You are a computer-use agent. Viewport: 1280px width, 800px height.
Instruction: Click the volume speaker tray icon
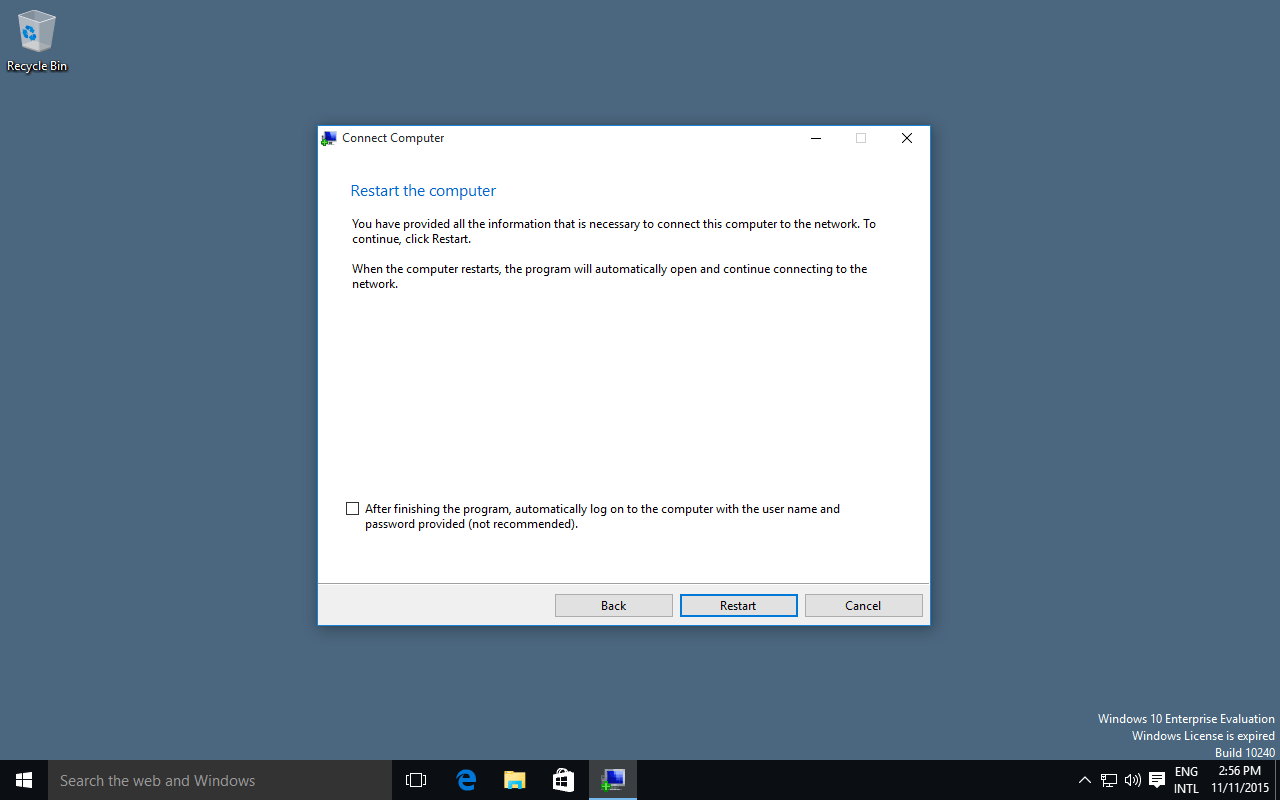coord(1133,780)
